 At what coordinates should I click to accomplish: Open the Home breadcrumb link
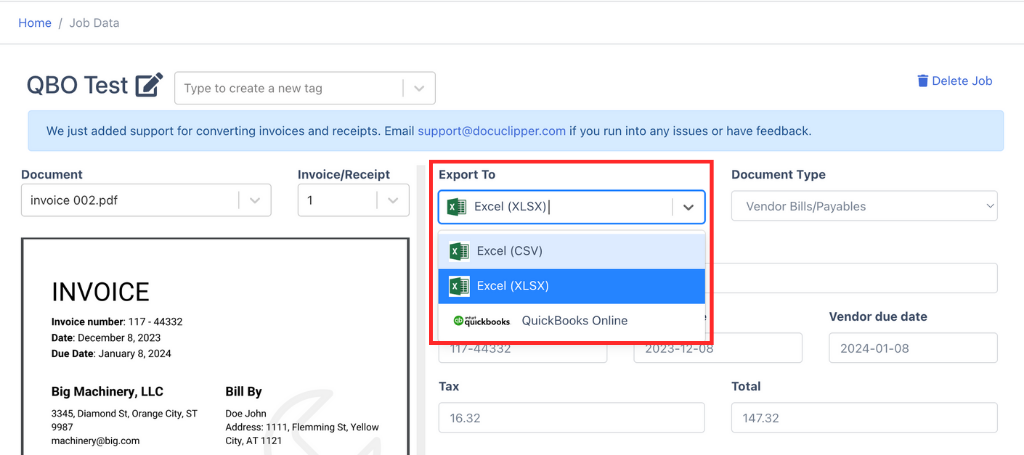tap(35, 23)
